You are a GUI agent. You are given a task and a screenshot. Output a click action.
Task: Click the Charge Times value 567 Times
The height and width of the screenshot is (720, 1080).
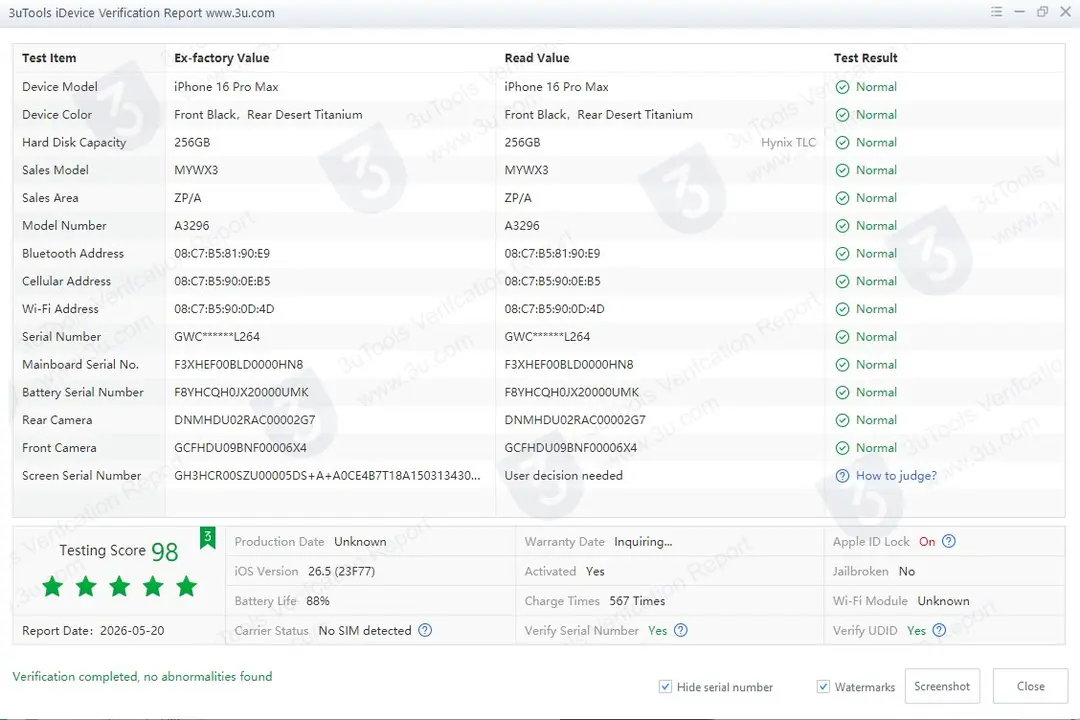(637, 601)
